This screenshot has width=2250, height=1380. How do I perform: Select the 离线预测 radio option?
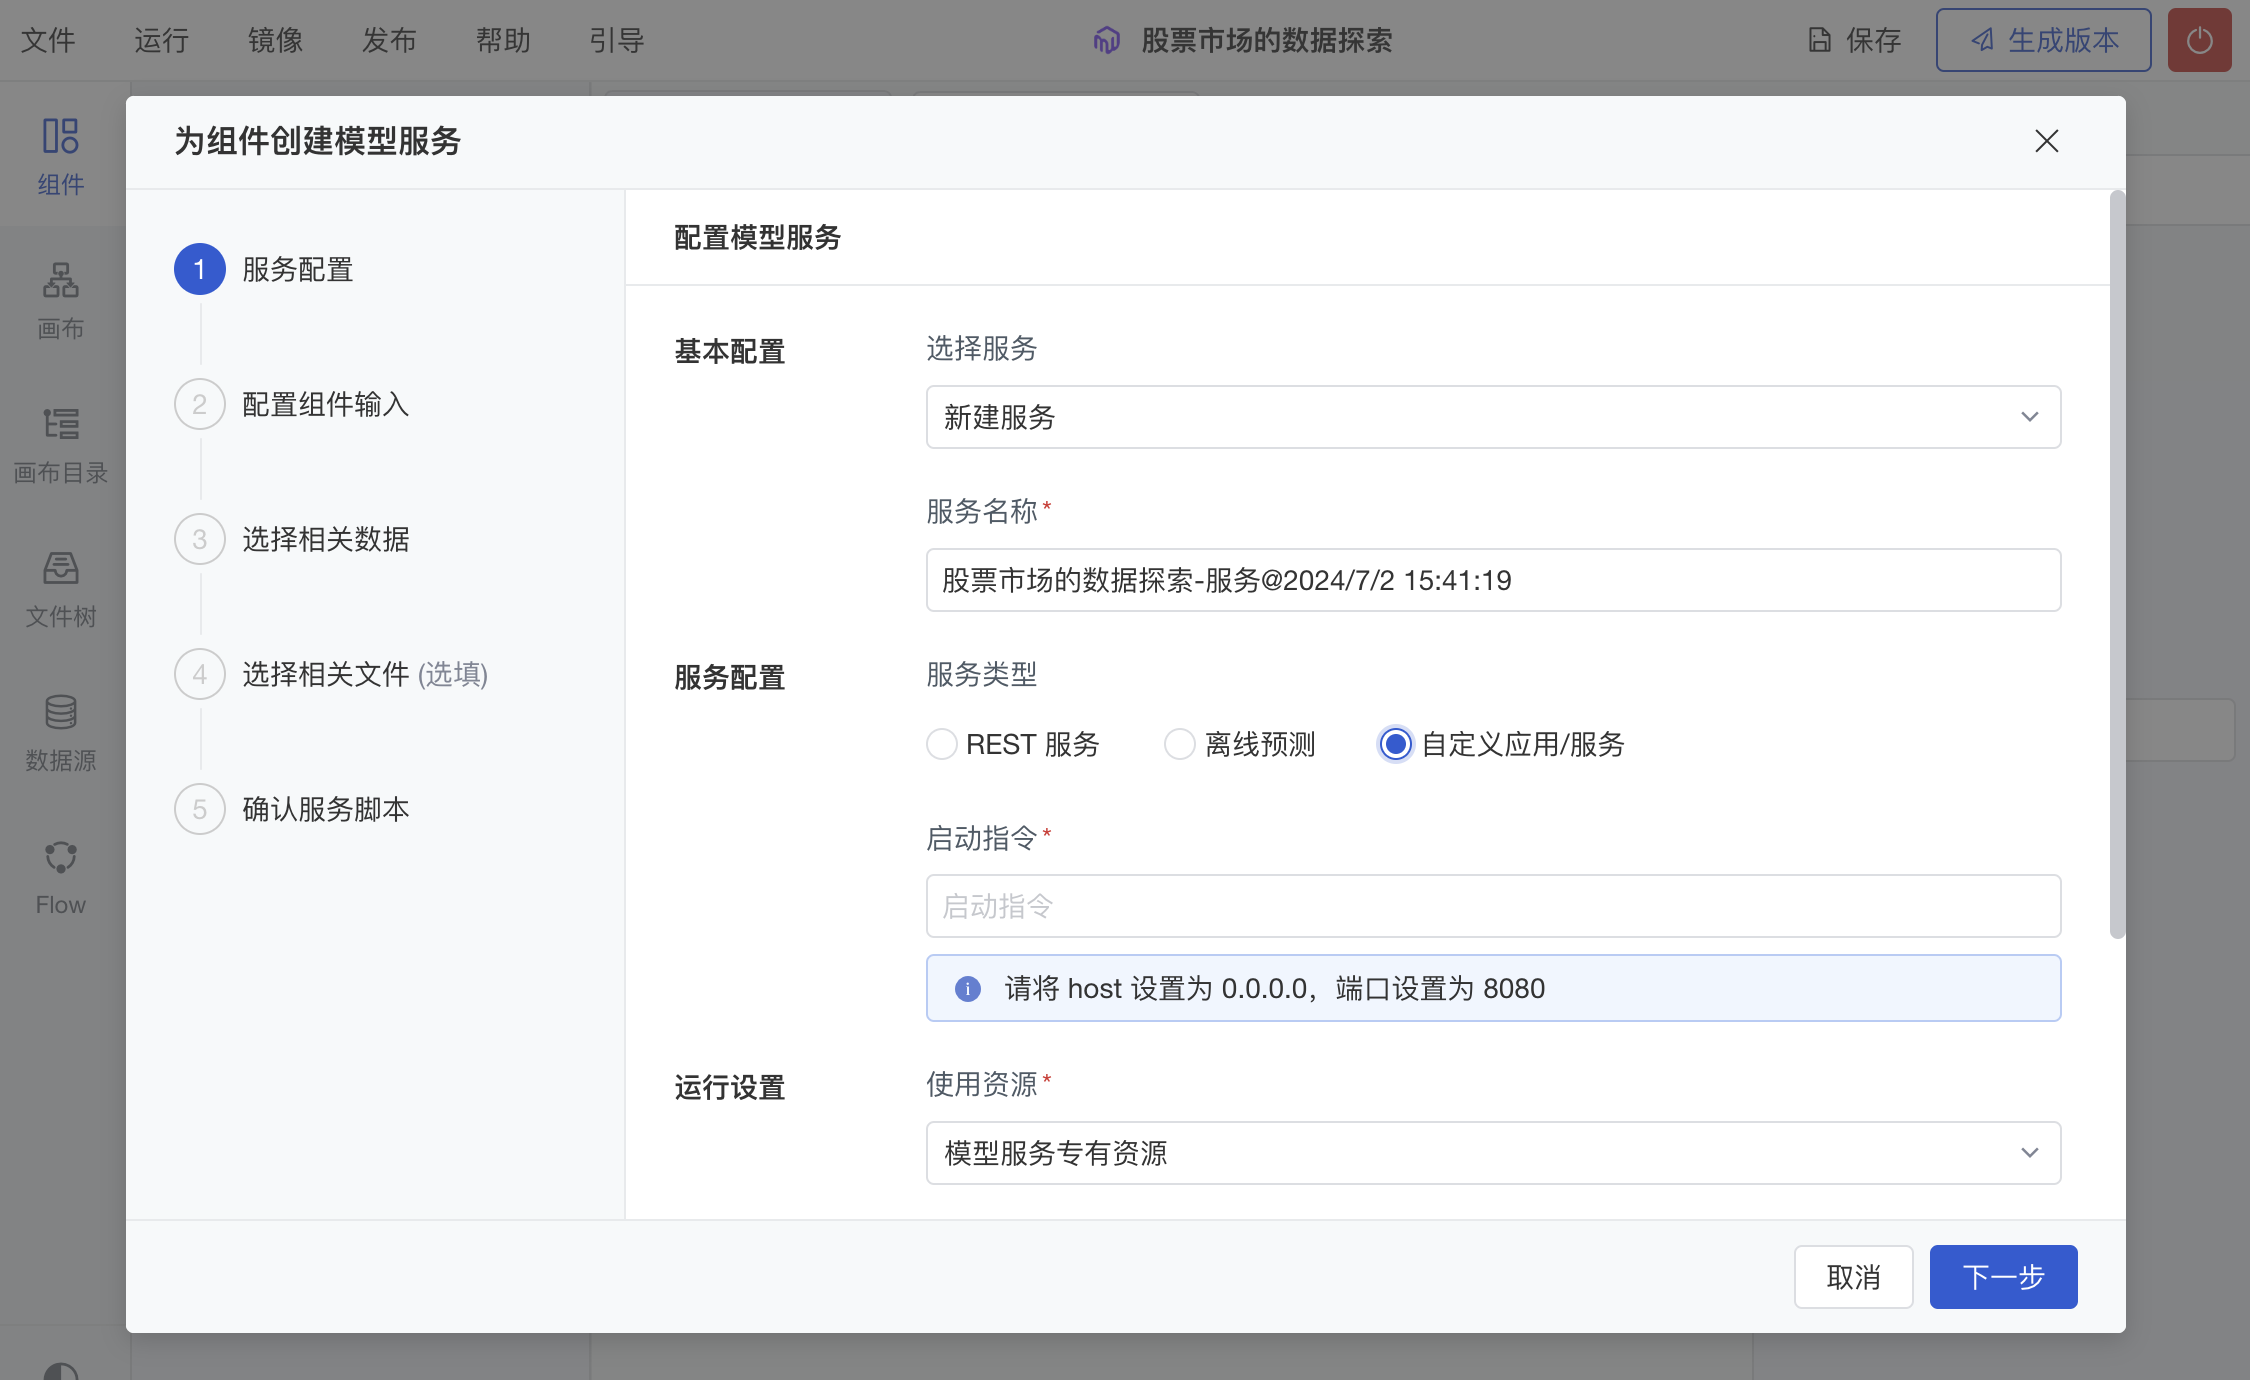pyautogui.click(x=1180, y=744)
